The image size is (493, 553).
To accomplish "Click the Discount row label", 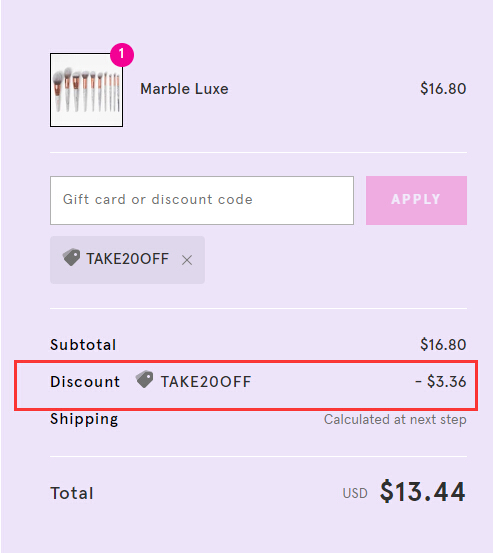I will (x=85, y=382).
